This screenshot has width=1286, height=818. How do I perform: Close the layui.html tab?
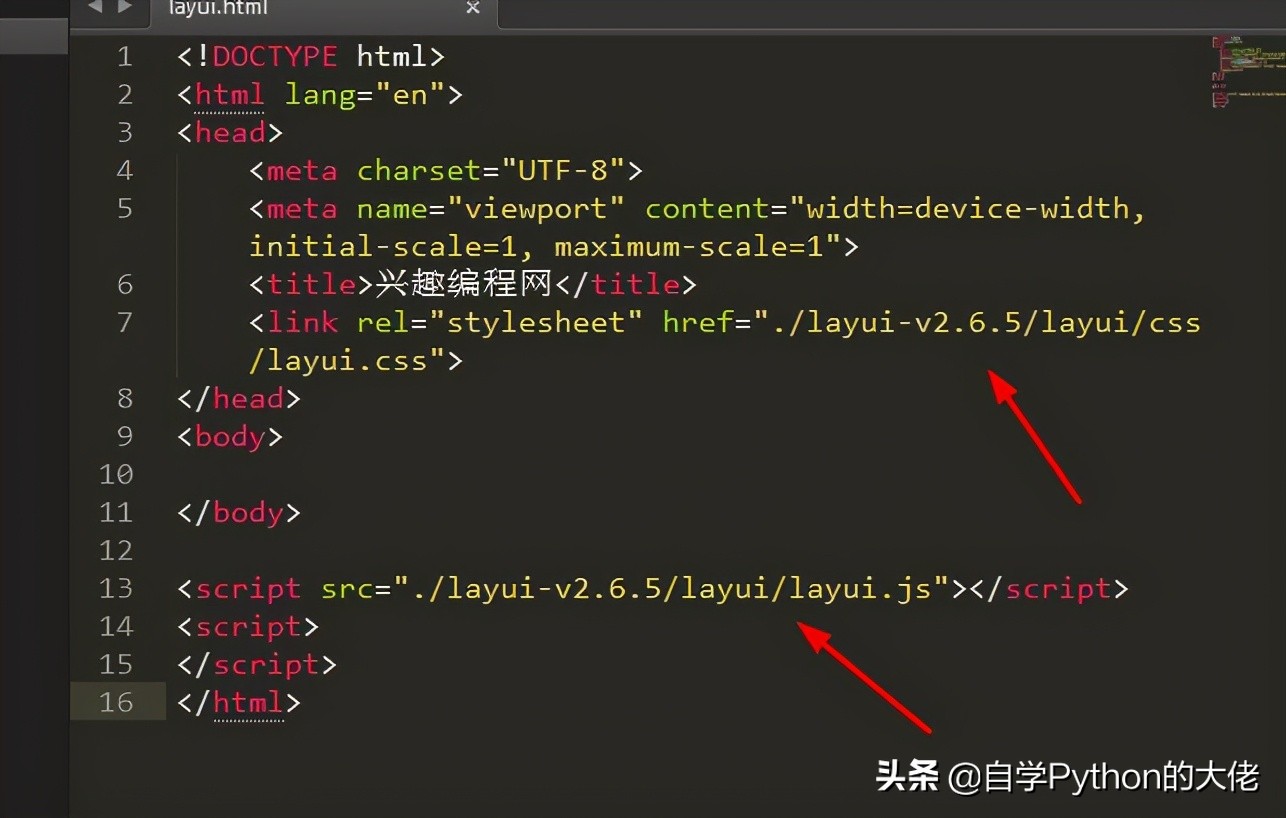tap(473, 8)
